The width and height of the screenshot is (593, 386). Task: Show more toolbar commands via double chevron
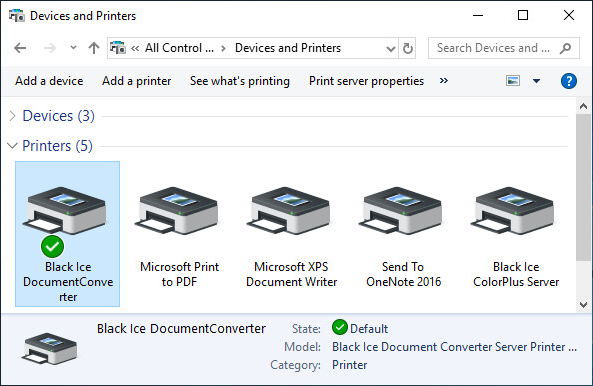point(444,81)
